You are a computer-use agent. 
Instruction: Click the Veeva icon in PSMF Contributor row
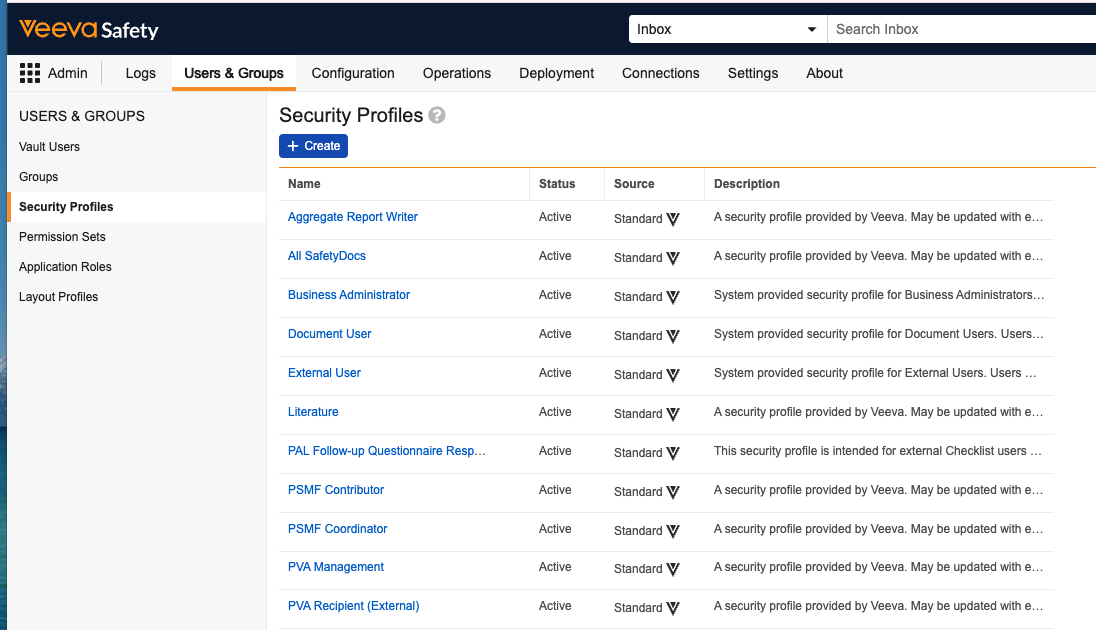click(673, 492)
